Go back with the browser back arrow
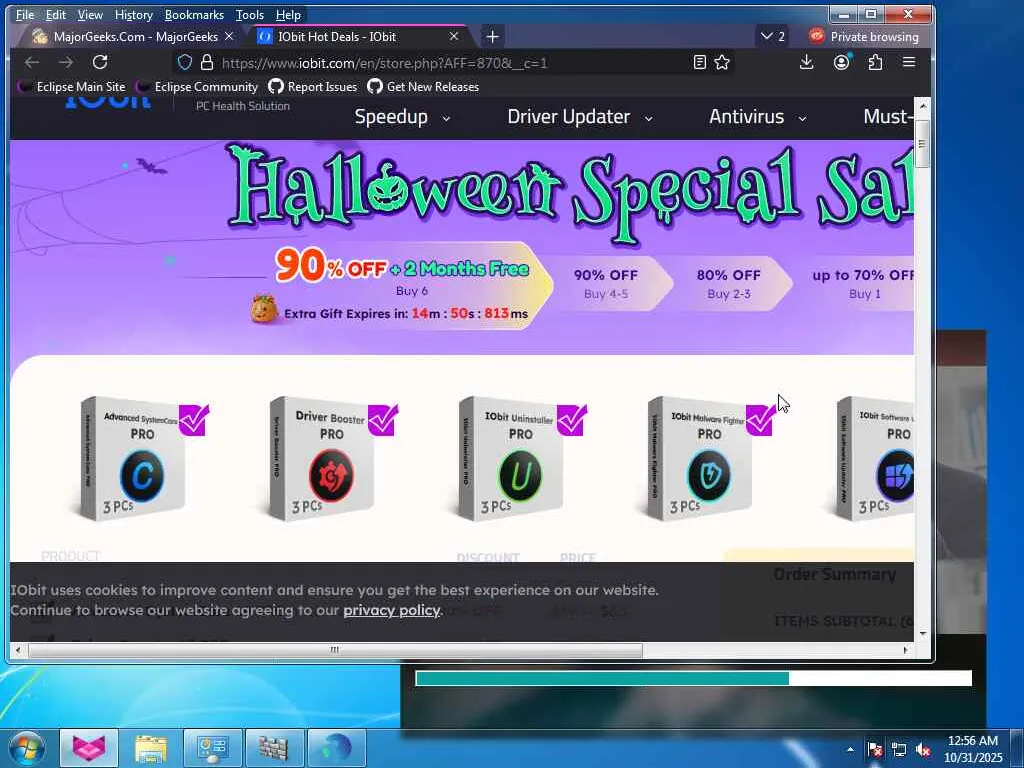The width and height of the screenshot is (1024, 768). (32, 62)
